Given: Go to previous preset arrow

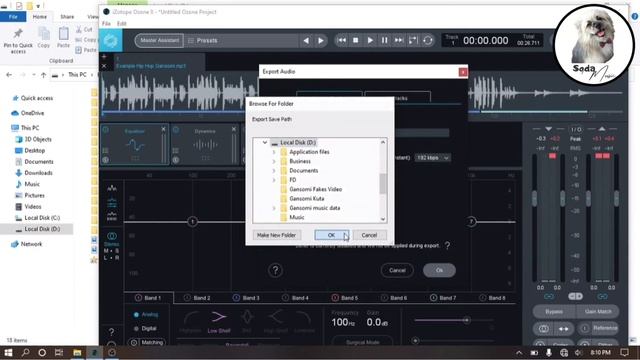Looking at the screenshot, I should (x=306, y=40).
